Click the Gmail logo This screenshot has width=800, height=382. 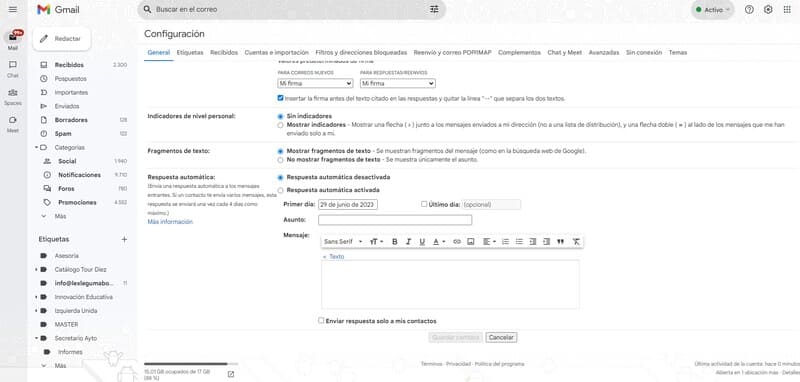click(59, 10)
